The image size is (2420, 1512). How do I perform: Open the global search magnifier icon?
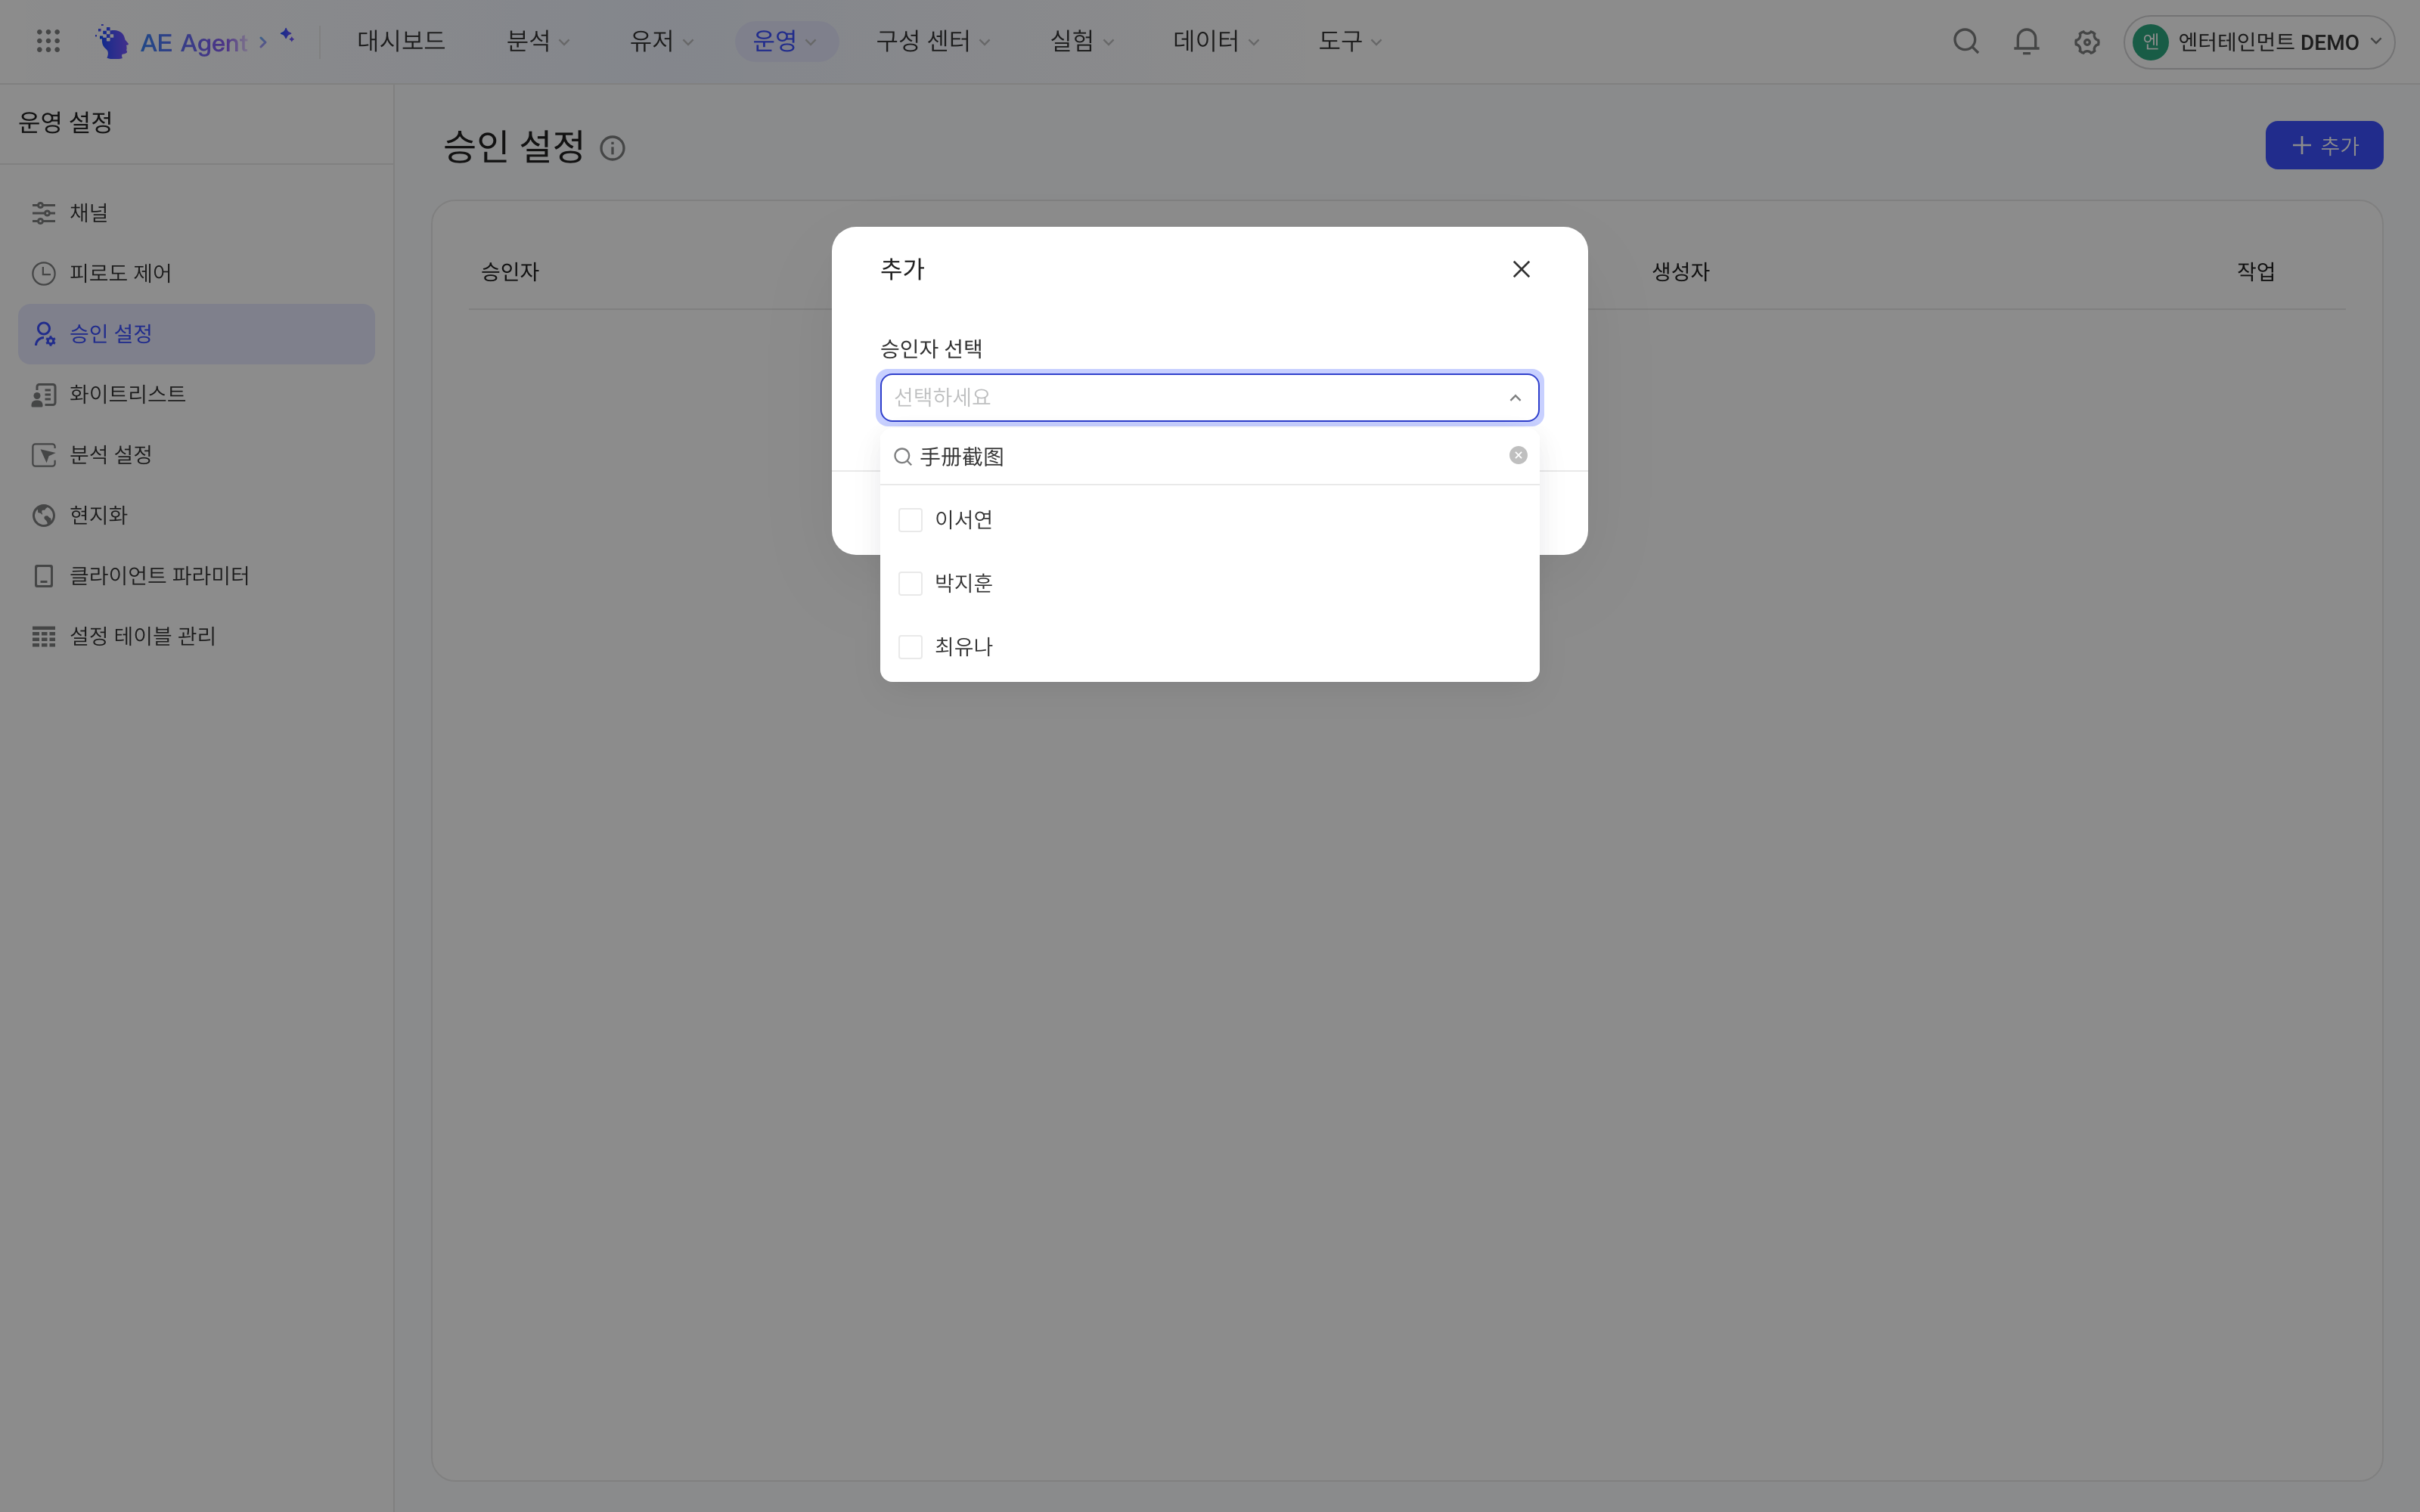click(1966, 41)
